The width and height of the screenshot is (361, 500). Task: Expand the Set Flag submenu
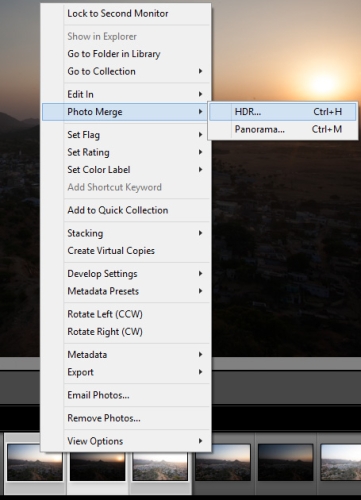126,135
